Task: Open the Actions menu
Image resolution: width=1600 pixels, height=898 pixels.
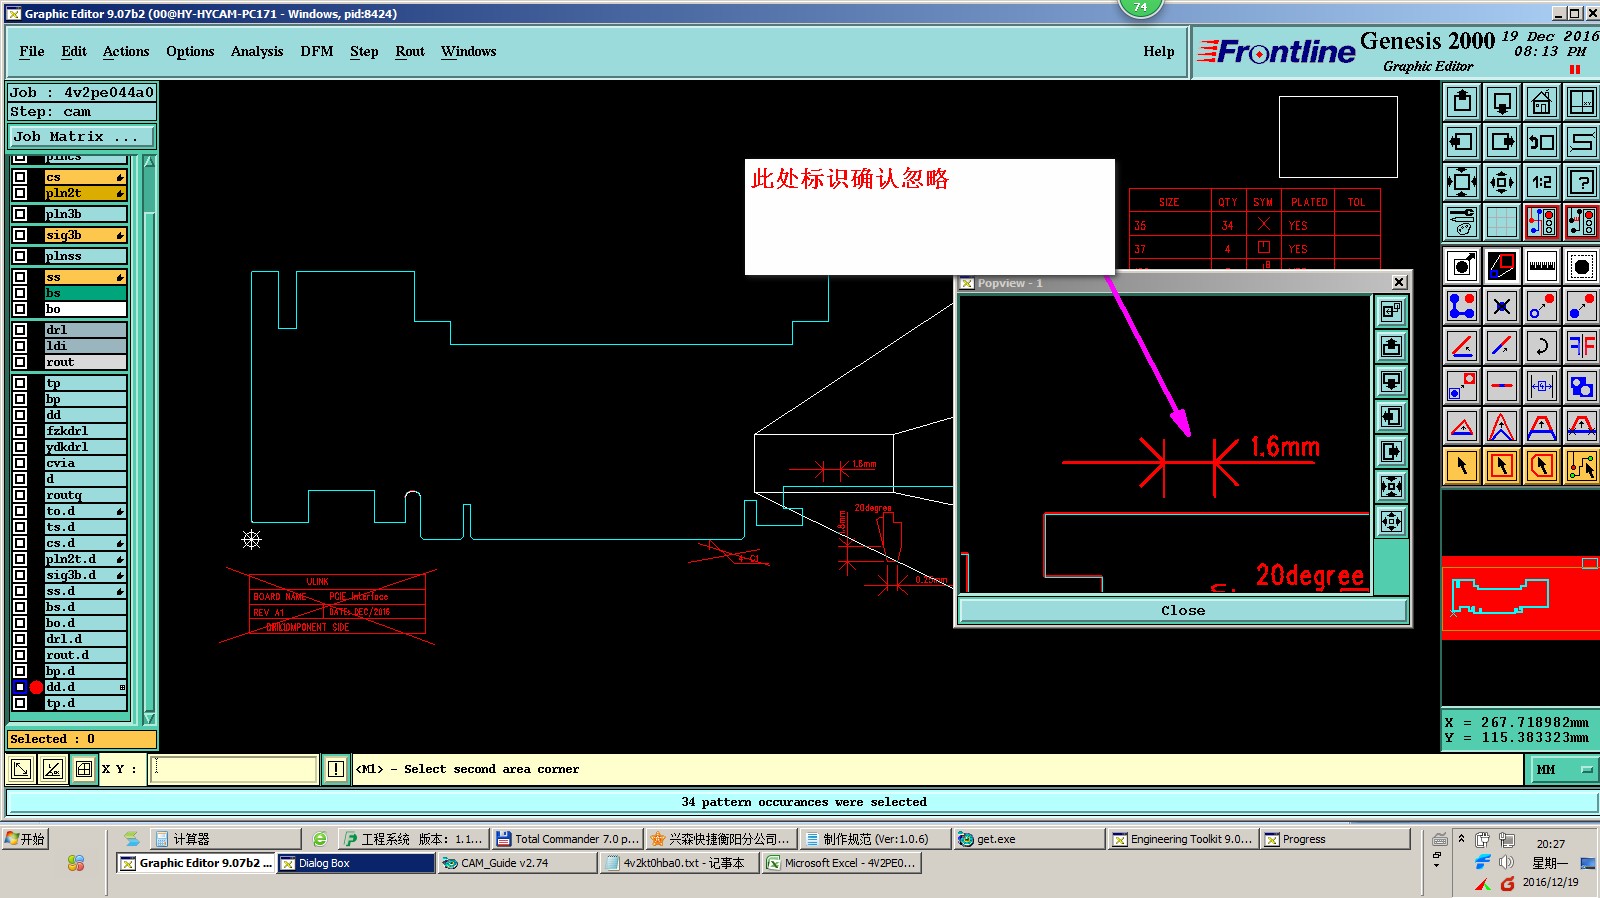Action: point(126,52)
